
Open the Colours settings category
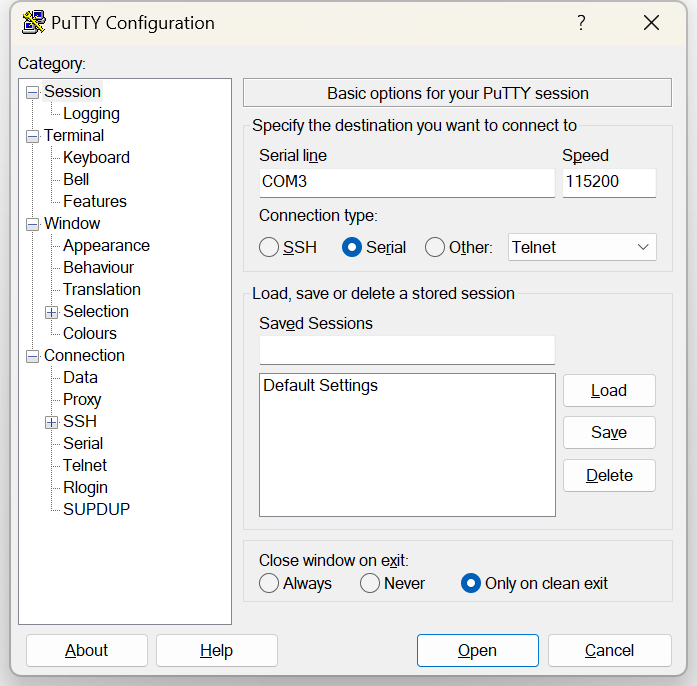point(90,333)
